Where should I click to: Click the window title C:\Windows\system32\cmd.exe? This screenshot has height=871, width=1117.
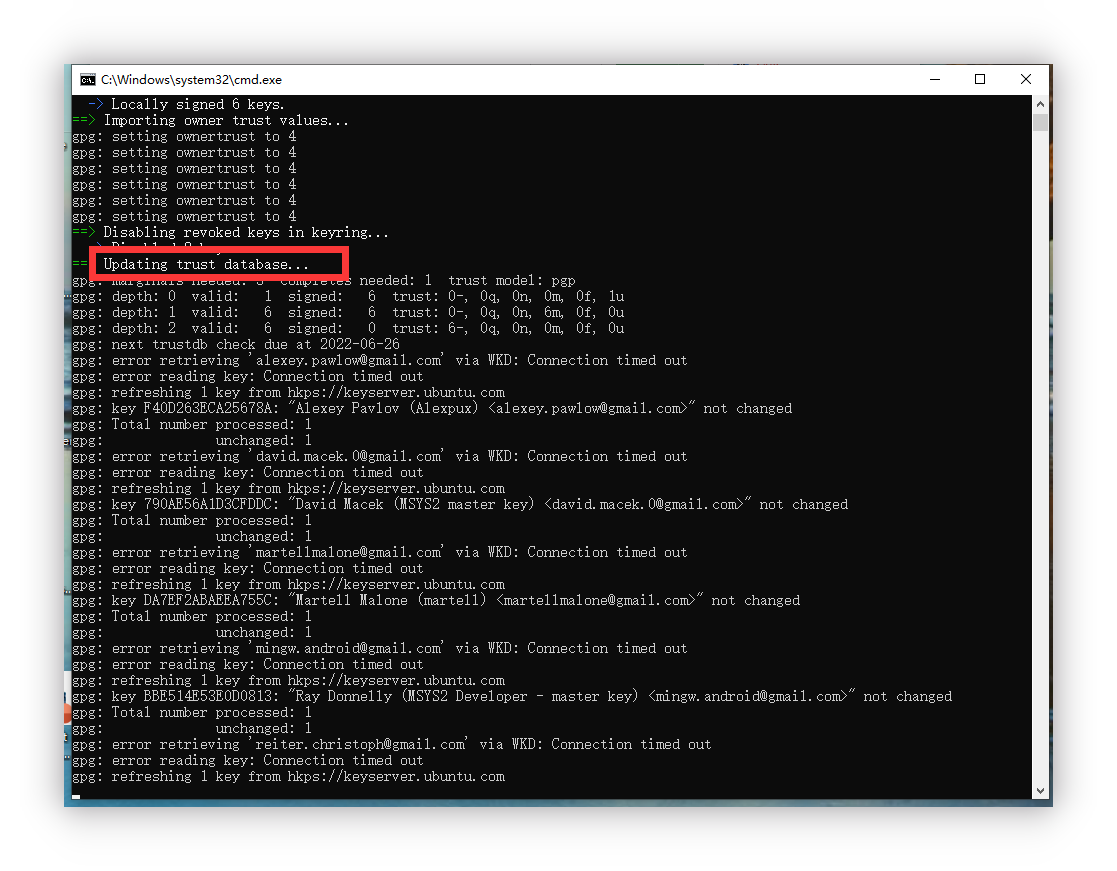pyautogui.click(x=191, y=80)
